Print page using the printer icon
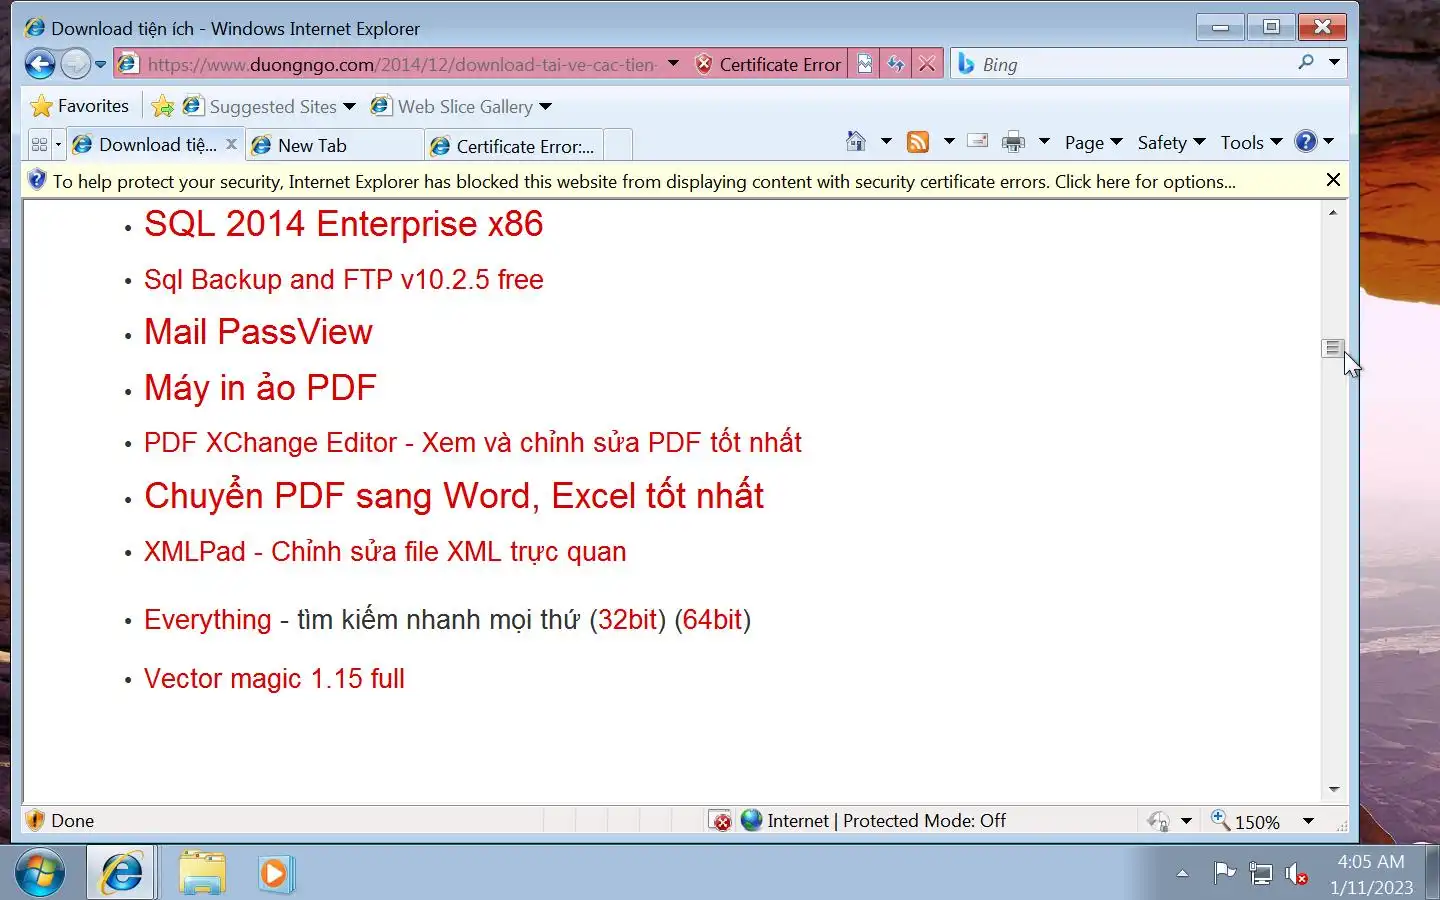The height and width of the screenshot is (900, 1440). 1014,142
